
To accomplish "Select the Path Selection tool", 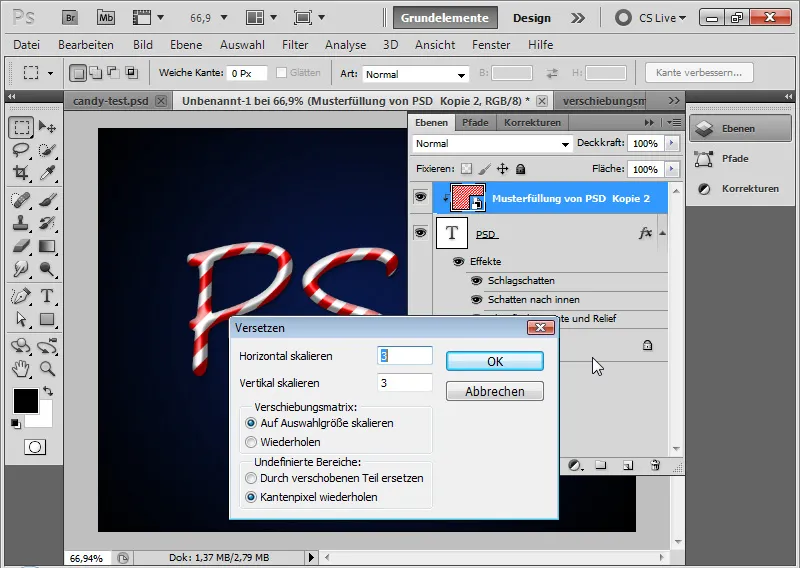I will coord(21,319).
